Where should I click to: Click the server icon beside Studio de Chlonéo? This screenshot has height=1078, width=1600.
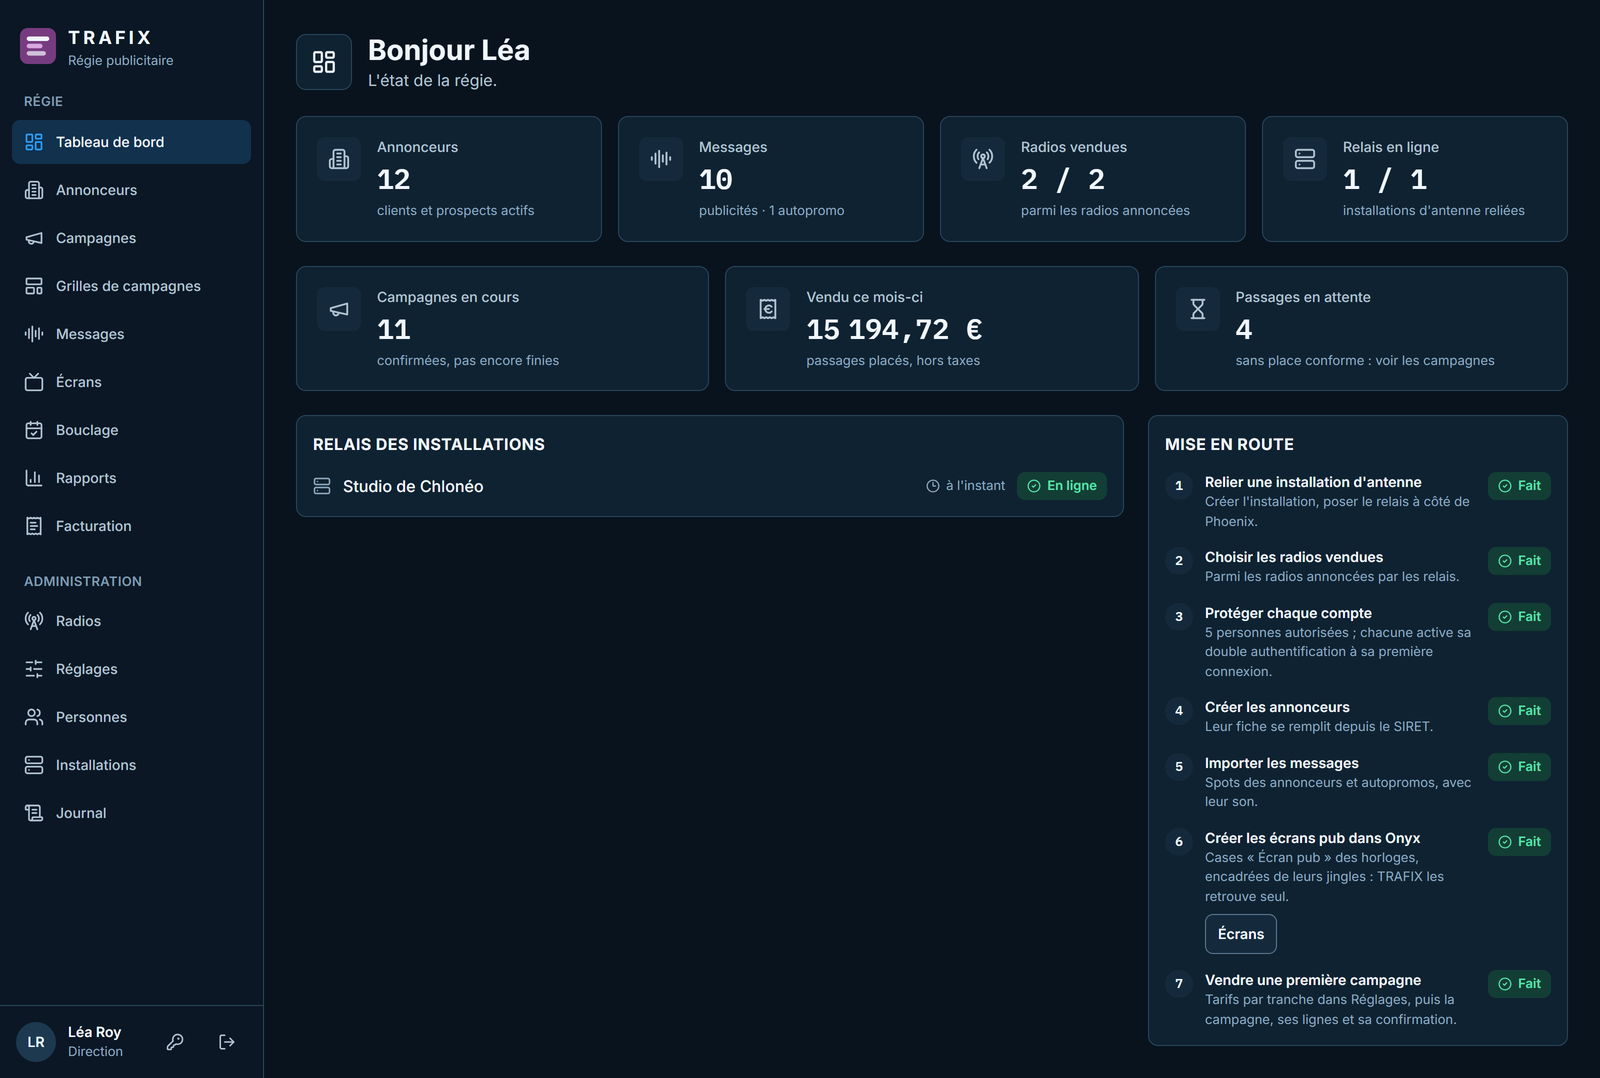pyautogui.click(x=322, y=486)
